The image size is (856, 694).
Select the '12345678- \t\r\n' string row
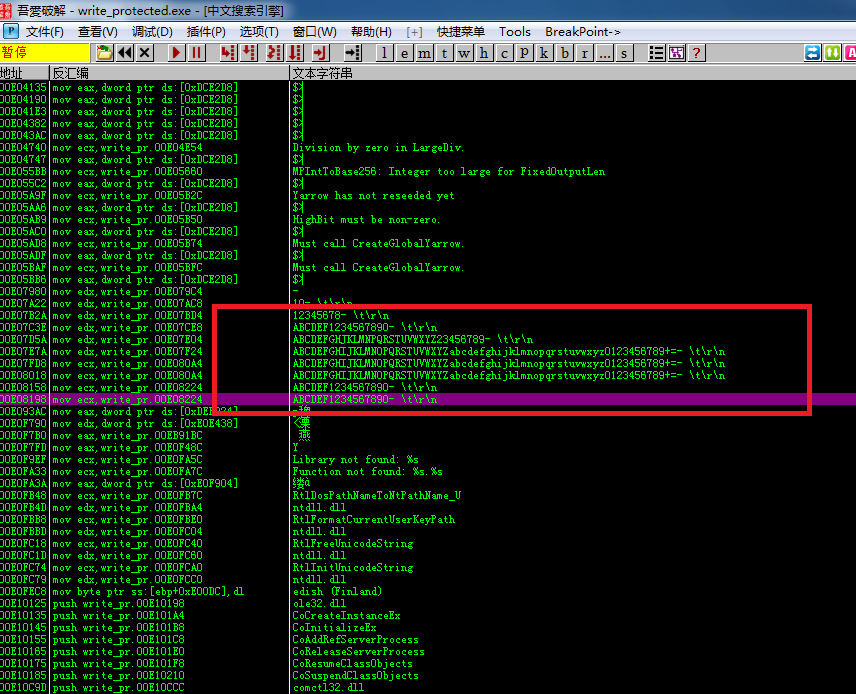click(x=428, y=316)
